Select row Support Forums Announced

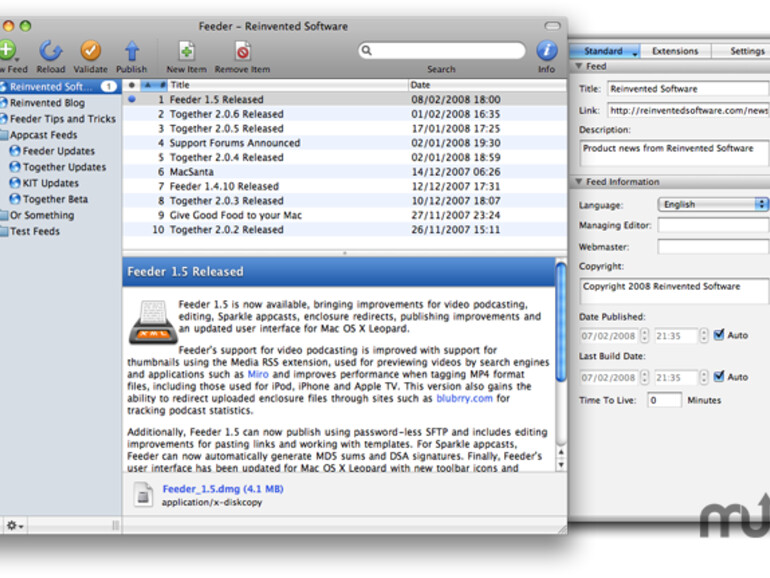pos(344,143)
